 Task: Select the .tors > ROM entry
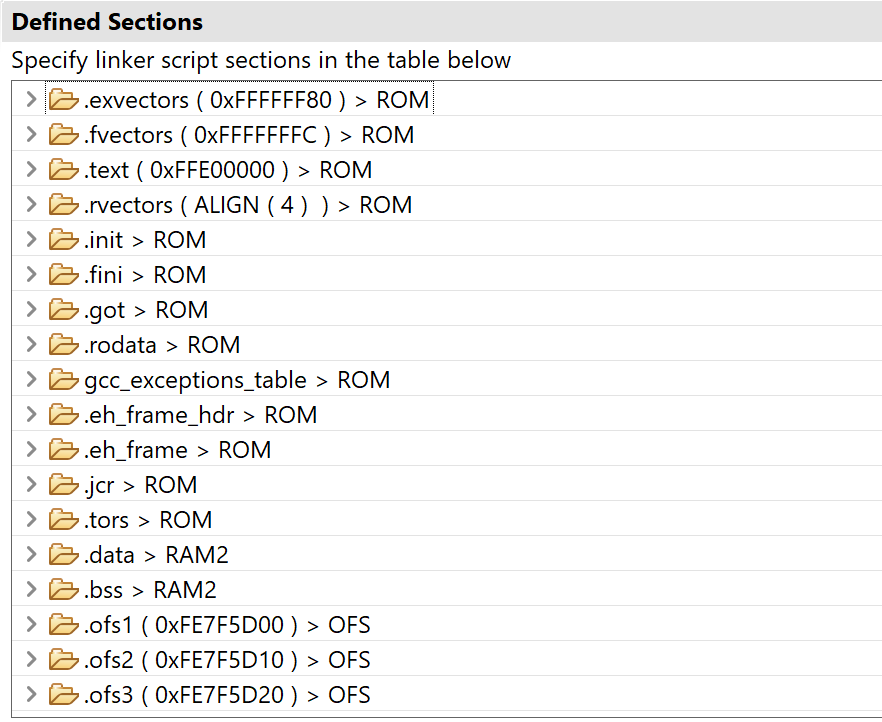click(x=148, y=520)
